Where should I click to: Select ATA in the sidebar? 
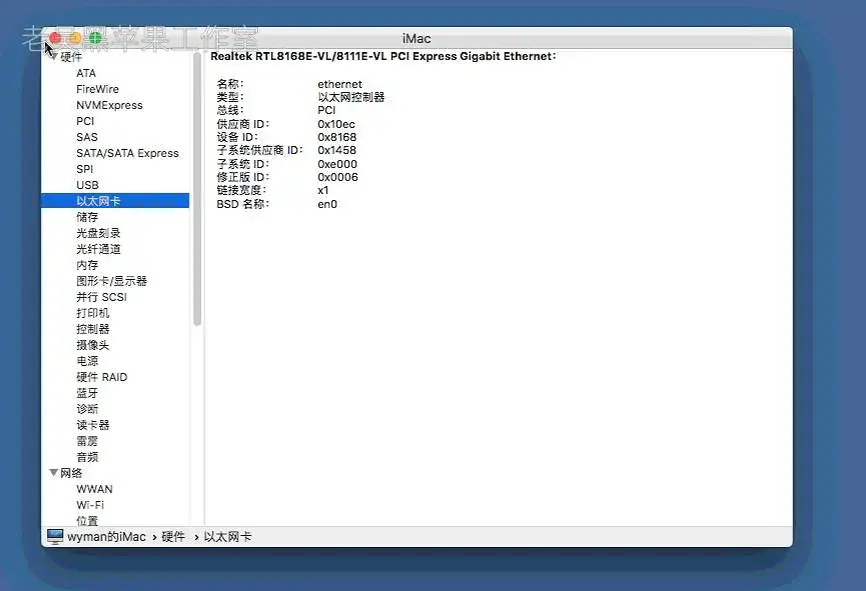tap(86, 73)
